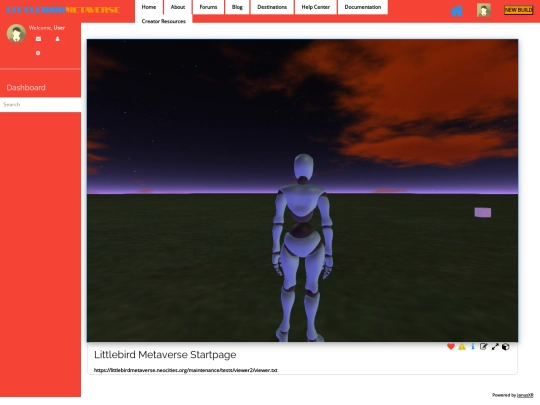Switch to the Destinations tab
This screenshot has height=405, width=540.
coord(272,7)
